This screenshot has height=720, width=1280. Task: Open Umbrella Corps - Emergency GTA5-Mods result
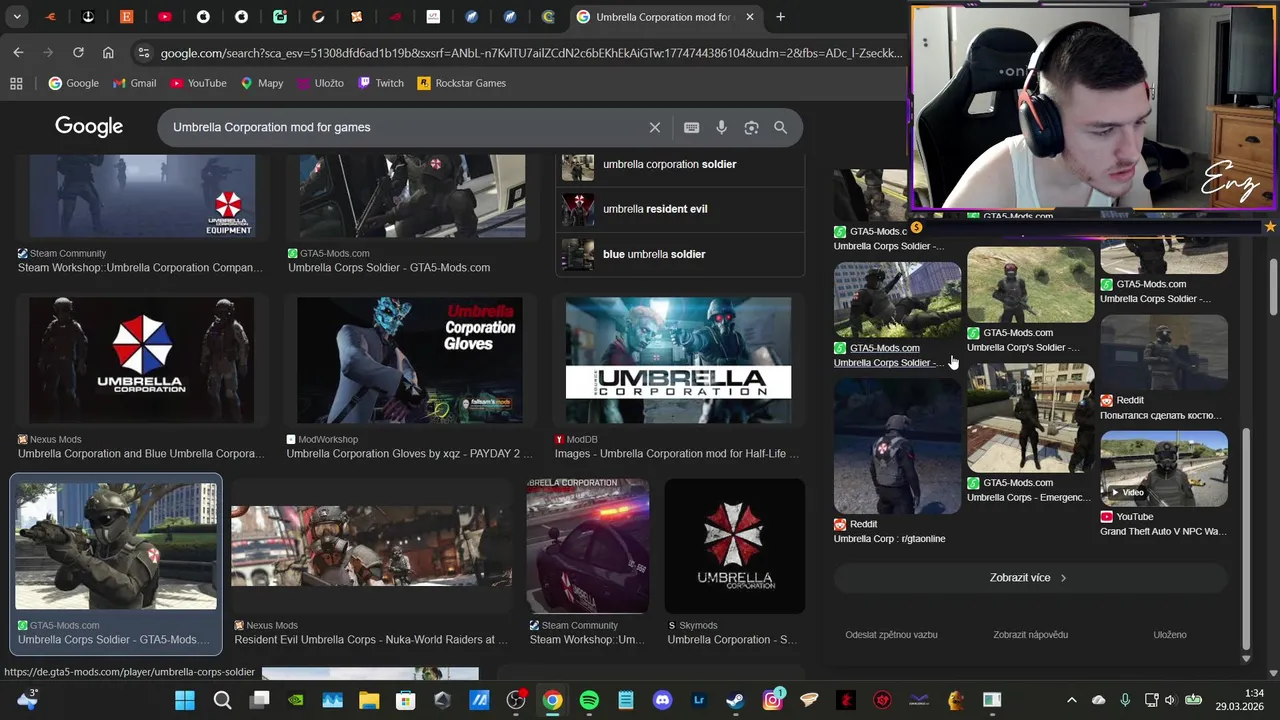tap(1030, 418)
